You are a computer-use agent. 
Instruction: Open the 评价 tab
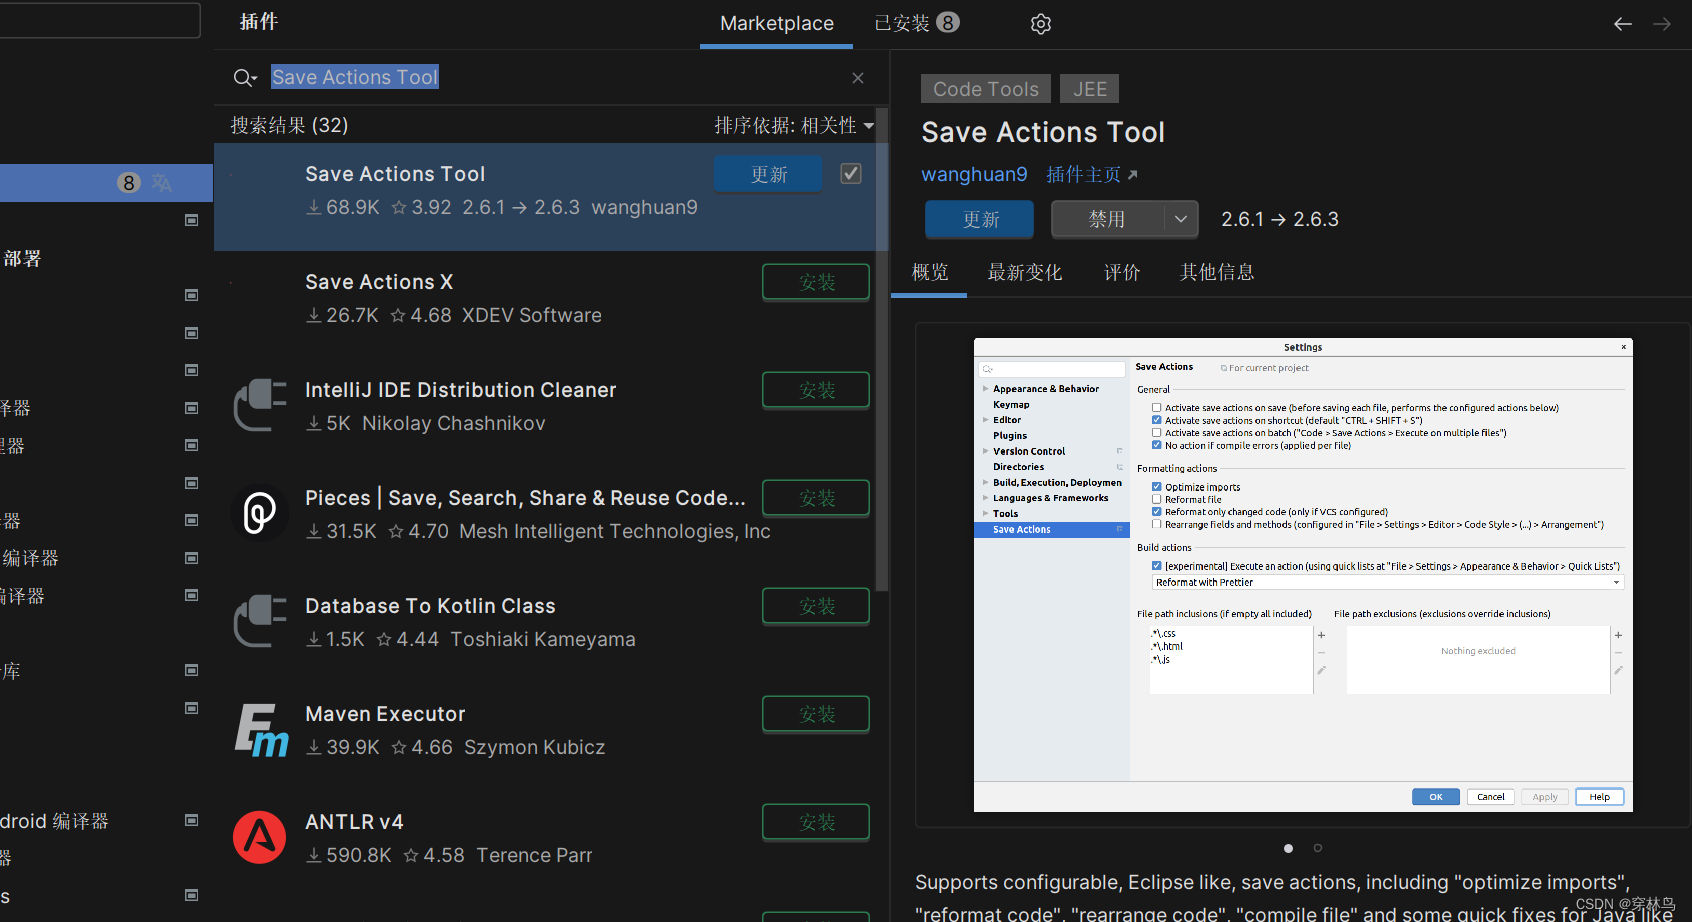pos(1122,272)
